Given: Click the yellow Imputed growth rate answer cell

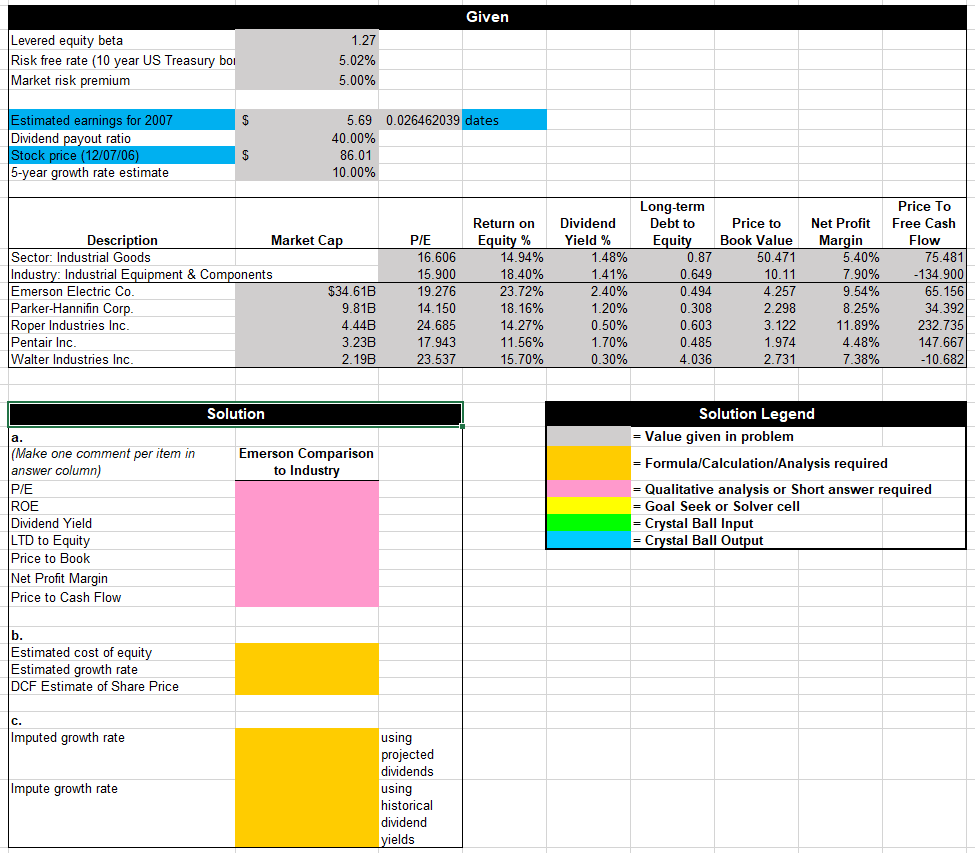Looking at the screenshot, I should pyautogui.click(x=306, y=754).
